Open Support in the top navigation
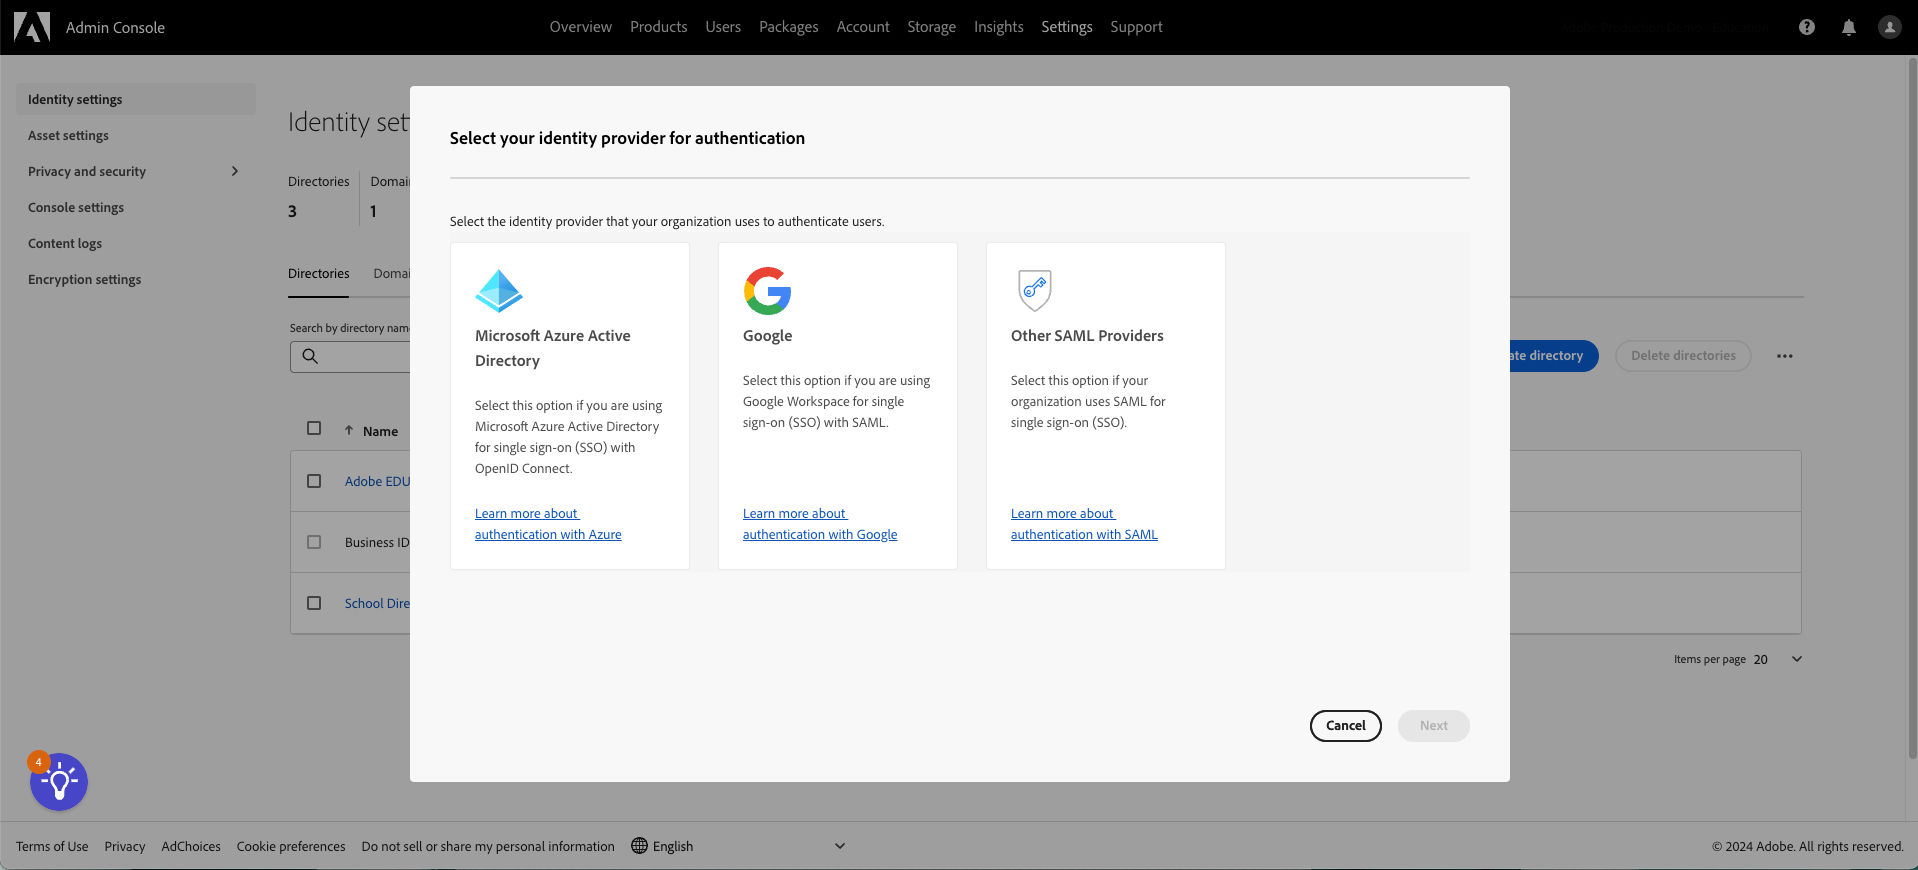 [x=1136, y=27]
